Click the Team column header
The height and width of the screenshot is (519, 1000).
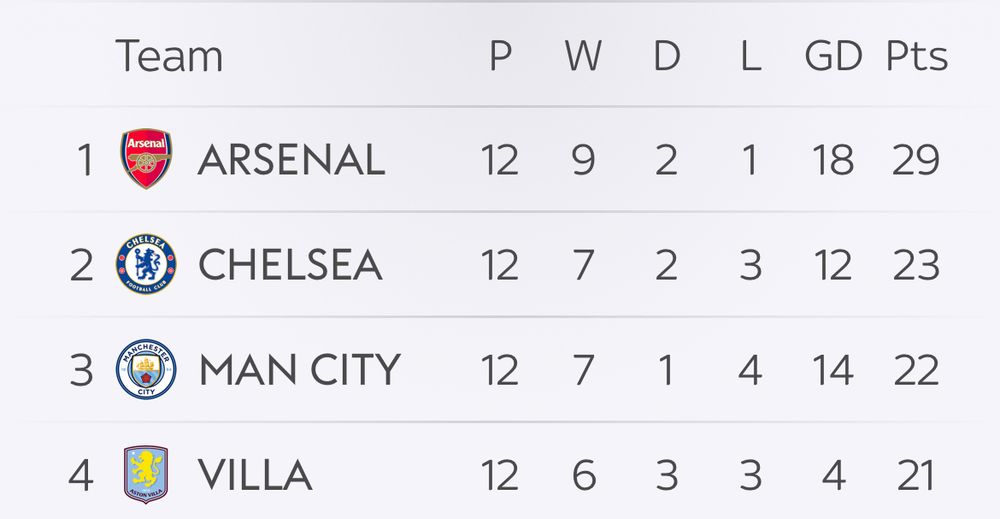coord(169,55)
